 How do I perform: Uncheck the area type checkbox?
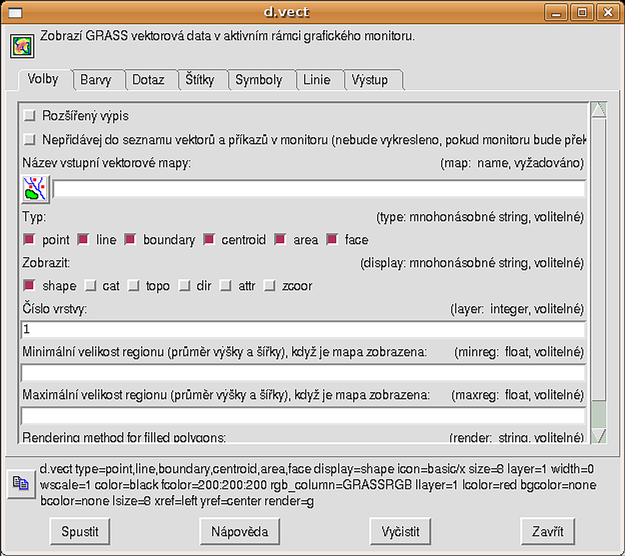point(280,240)
